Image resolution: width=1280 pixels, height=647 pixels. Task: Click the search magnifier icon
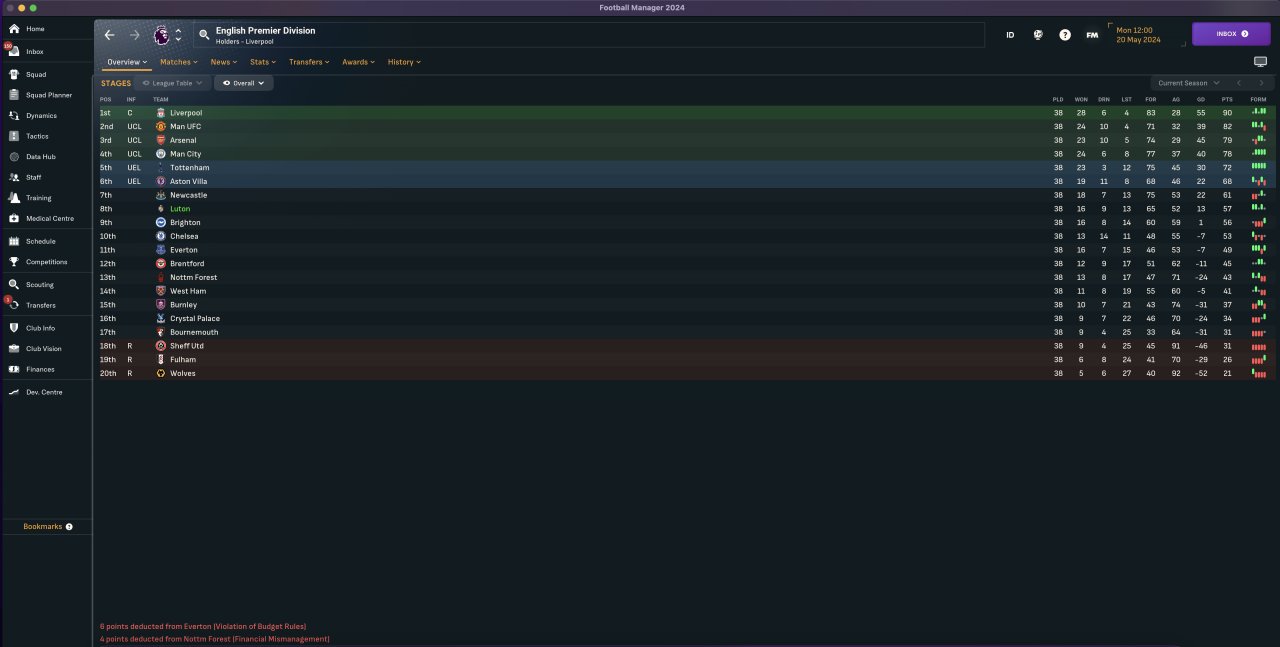[204, 35]
